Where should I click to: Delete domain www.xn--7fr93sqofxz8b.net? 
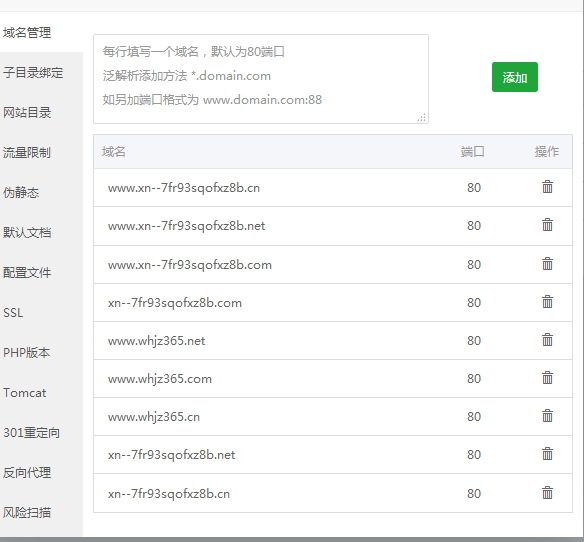pyautogui.click(x=547, y=225)
